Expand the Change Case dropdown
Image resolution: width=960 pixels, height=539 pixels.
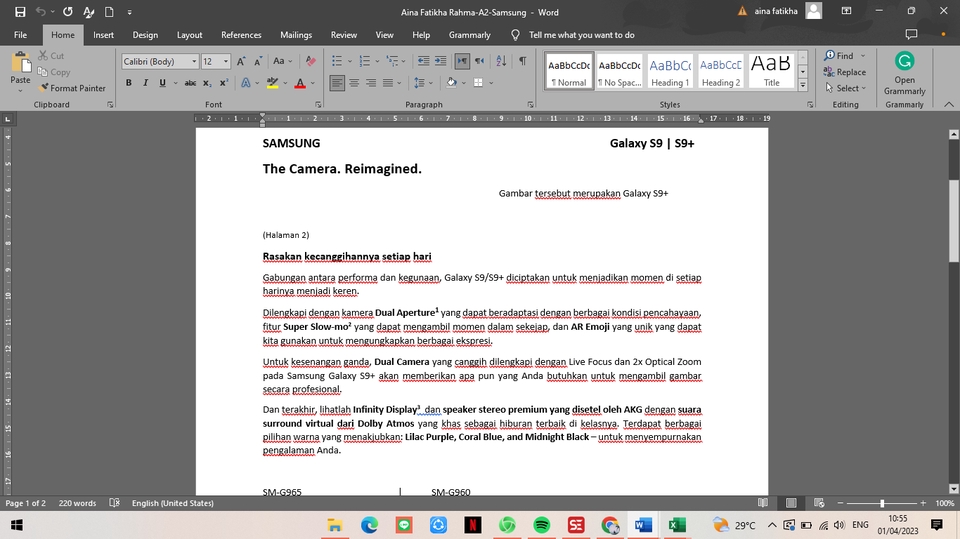(x=290, y=61)
